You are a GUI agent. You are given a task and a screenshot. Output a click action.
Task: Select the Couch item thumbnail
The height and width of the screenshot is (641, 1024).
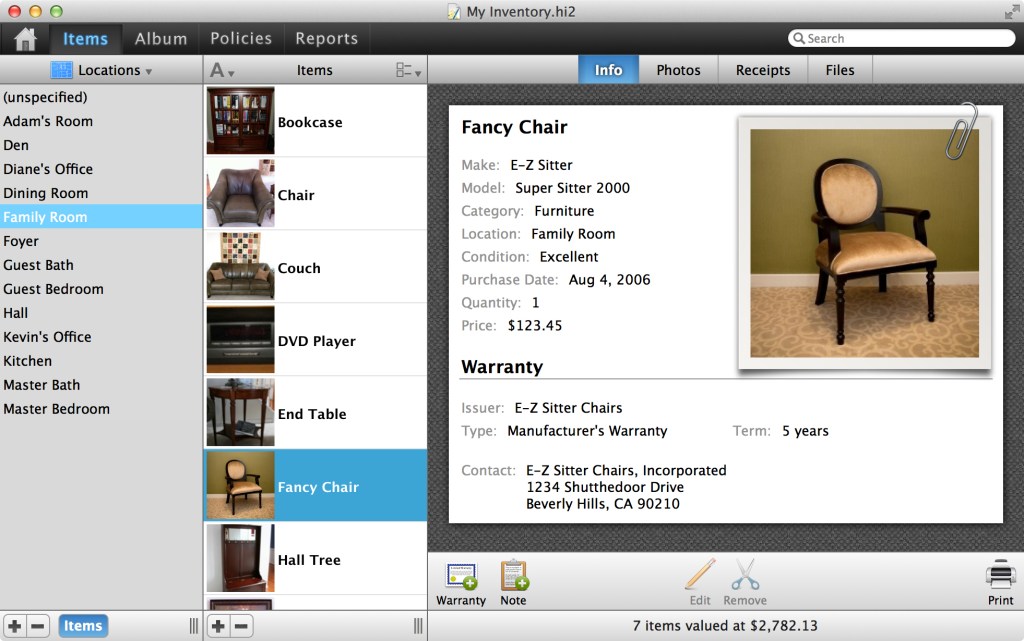[x=240, y=267]
